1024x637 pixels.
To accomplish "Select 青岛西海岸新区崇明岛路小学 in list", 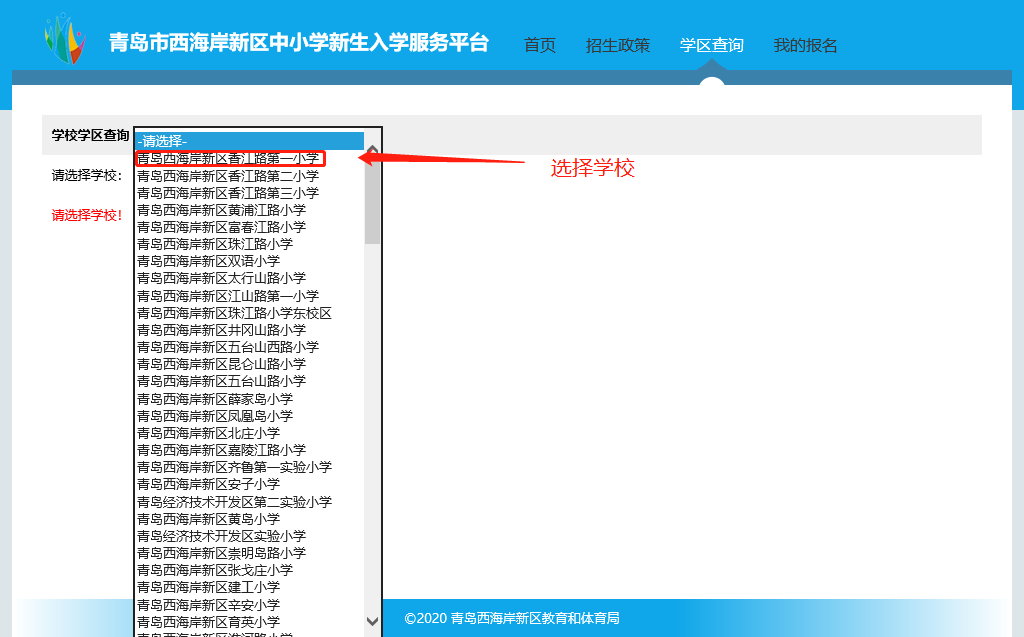I will click(x=249, y=553).
